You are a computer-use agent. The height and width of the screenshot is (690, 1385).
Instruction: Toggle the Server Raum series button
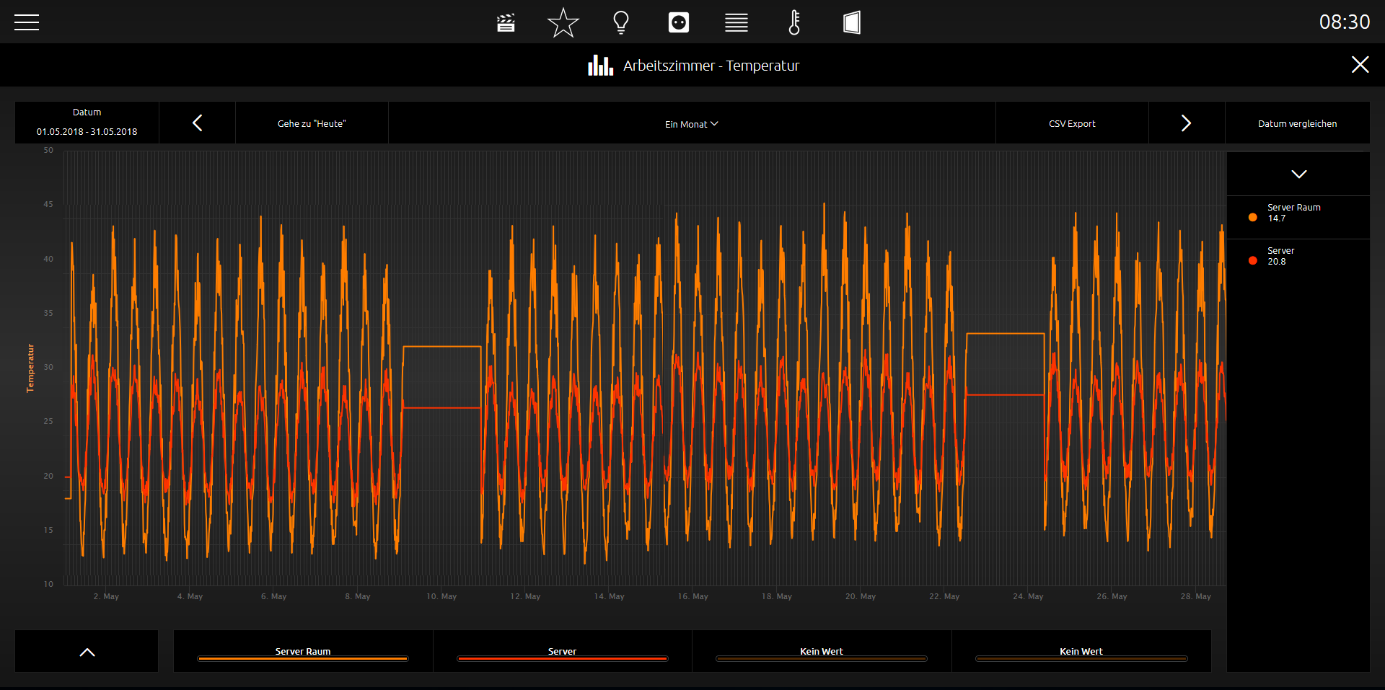pos(303,652)
